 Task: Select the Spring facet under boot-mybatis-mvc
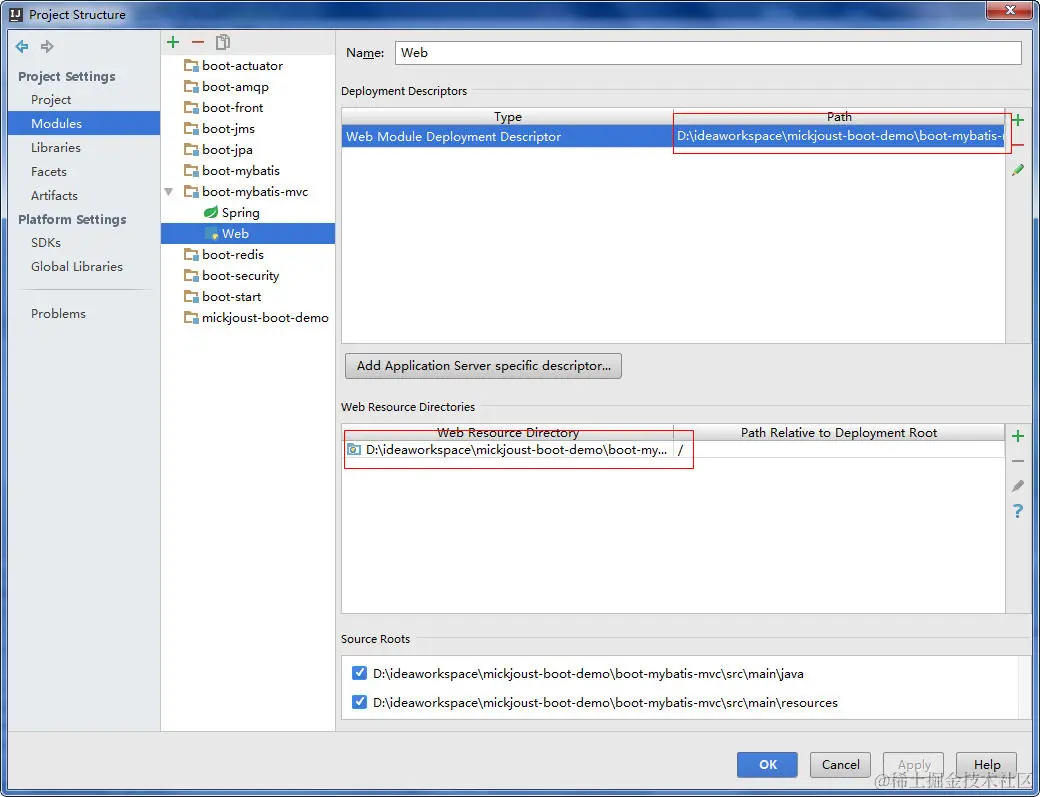tap(240, 212)
